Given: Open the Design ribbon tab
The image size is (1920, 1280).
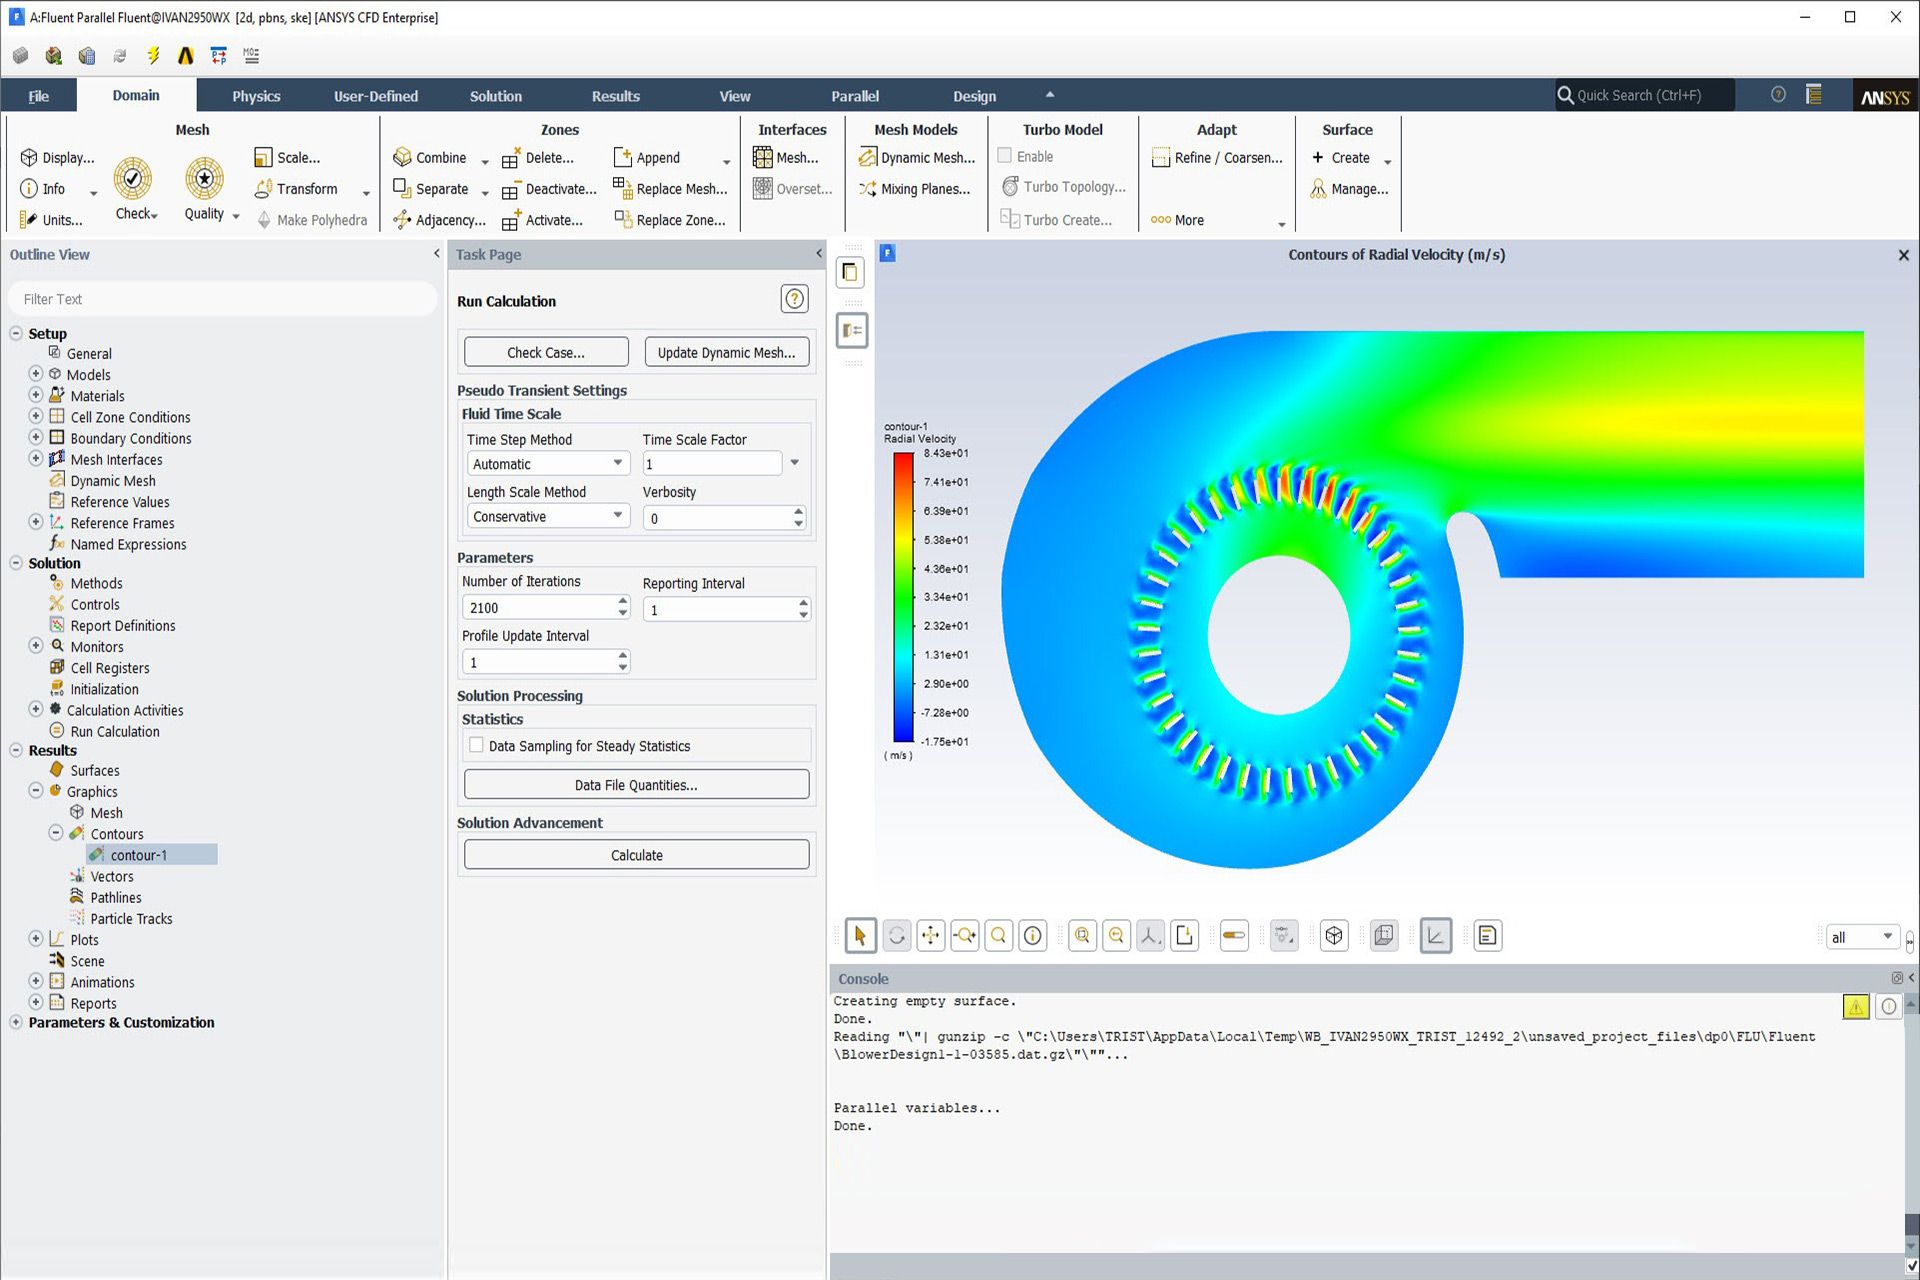Looking at the screenshot, I should point(974,96).
